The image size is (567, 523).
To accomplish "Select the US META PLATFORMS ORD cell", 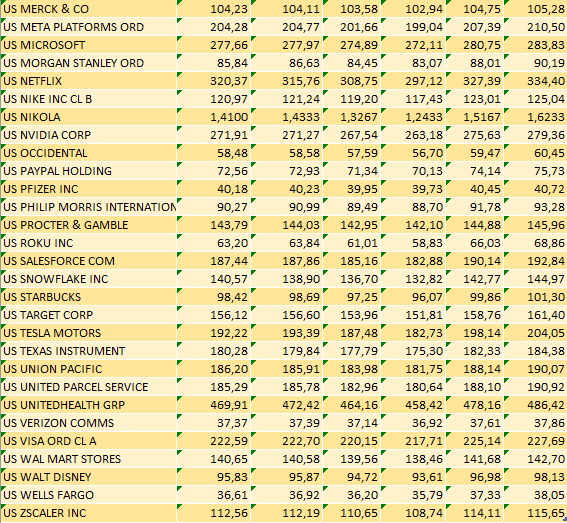I will 89,27.
